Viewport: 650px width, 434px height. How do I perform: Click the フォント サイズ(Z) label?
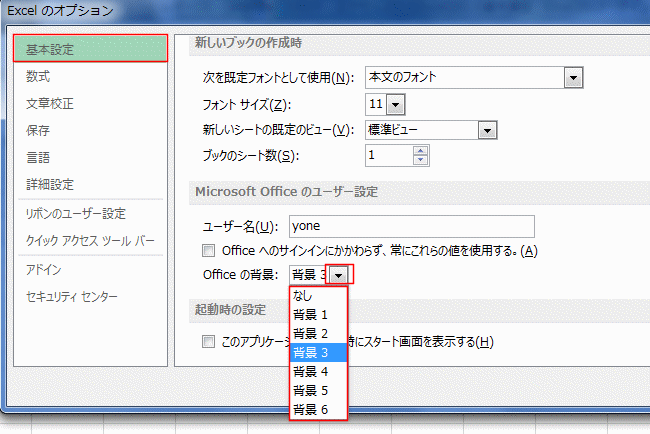(x=247, y=104)
